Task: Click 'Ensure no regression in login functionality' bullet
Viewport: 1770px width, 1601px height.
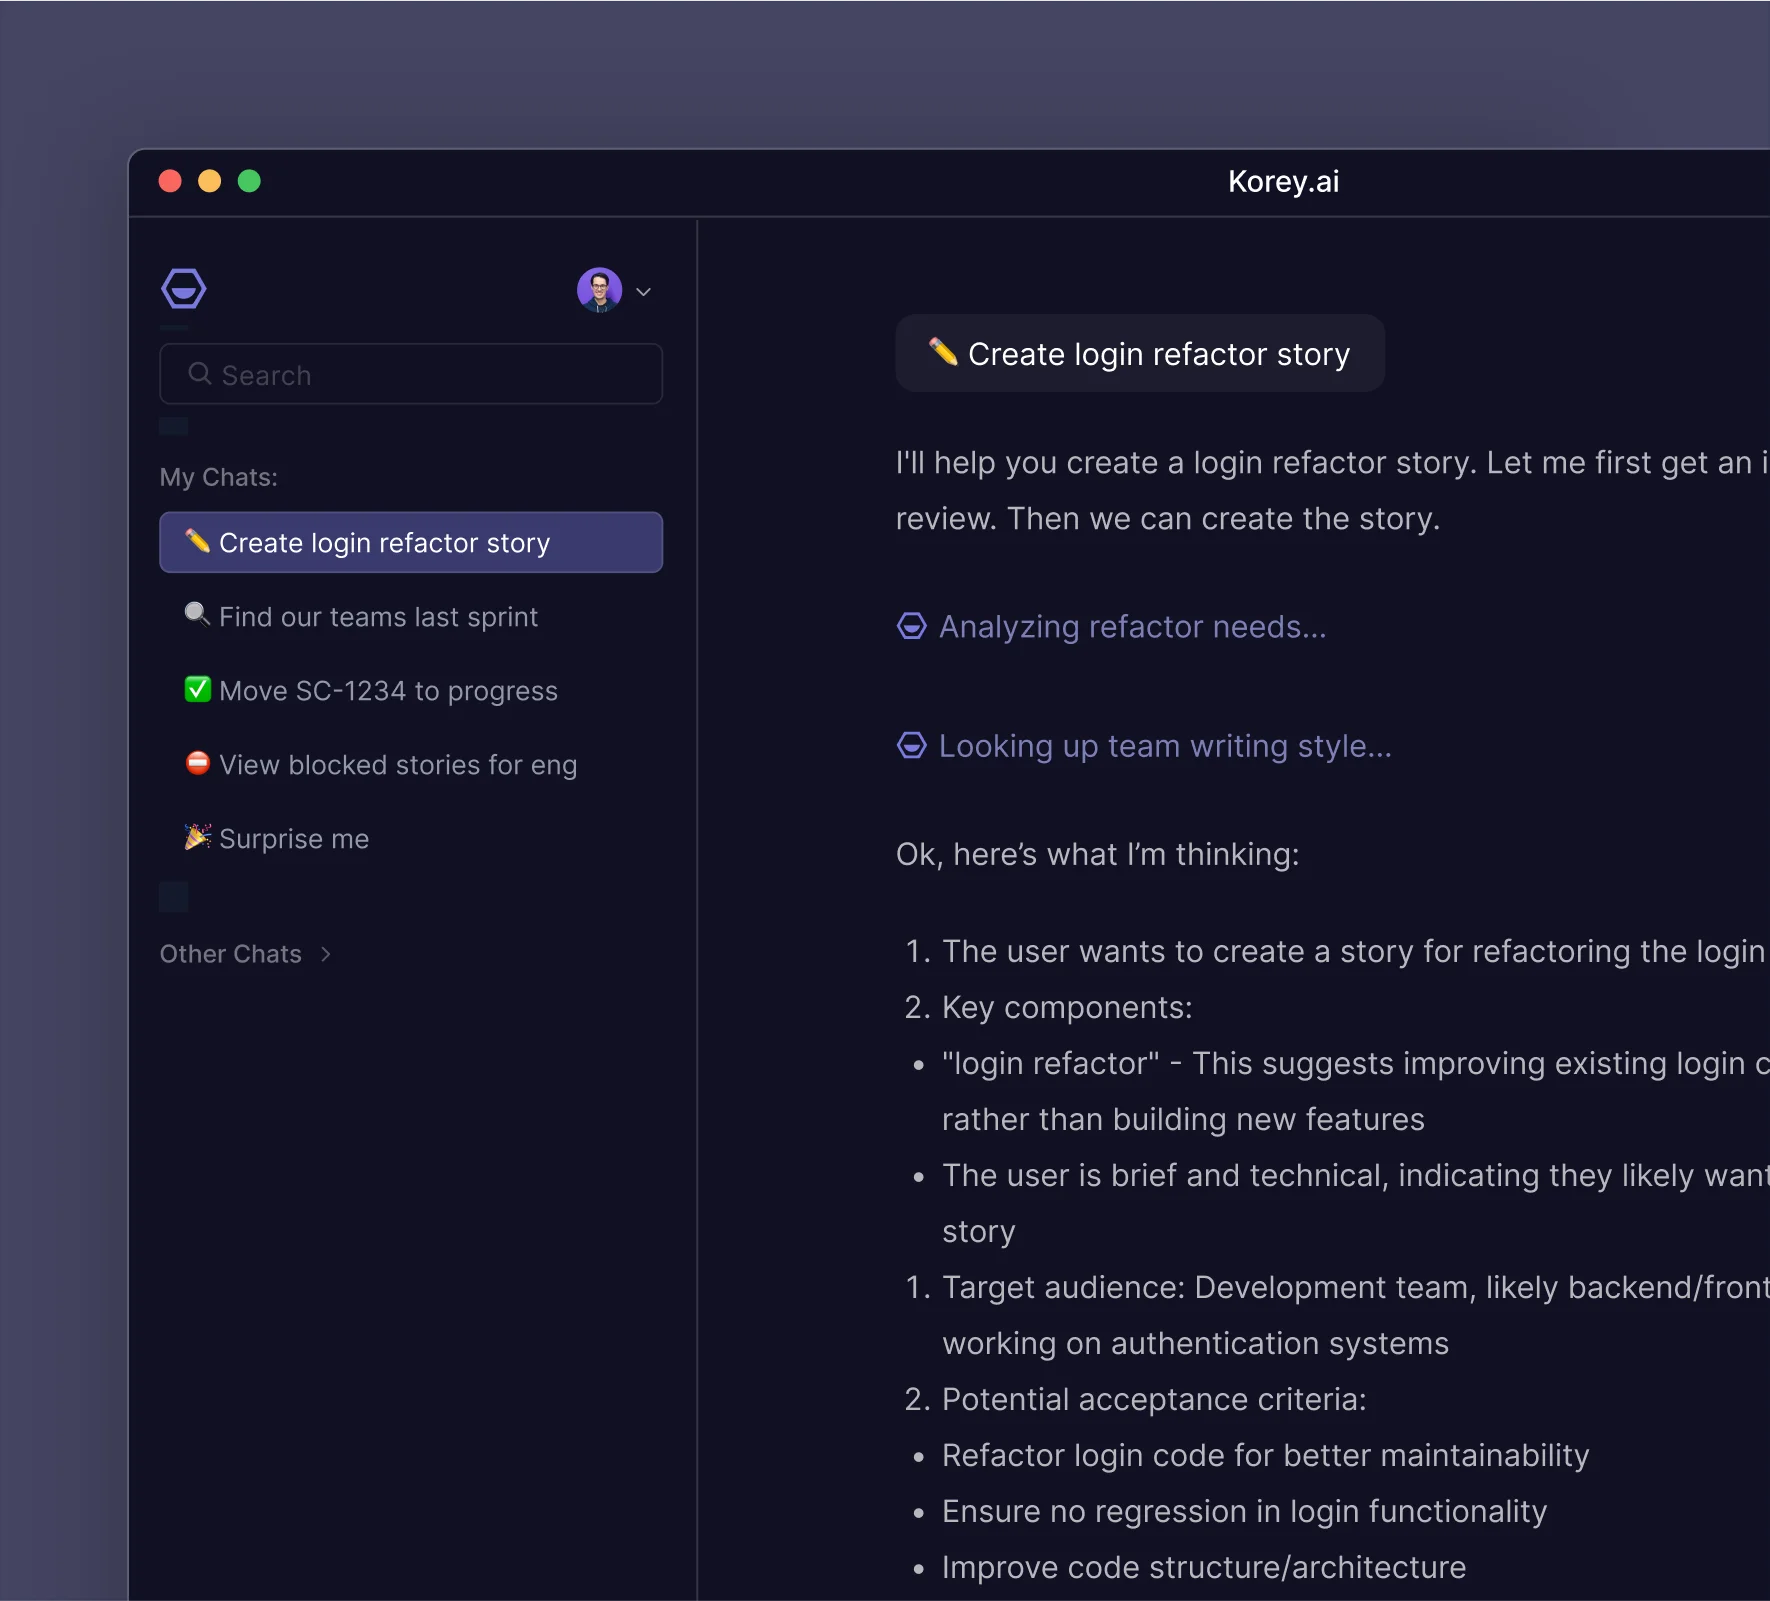Action: click(x=1244, y=1511)
